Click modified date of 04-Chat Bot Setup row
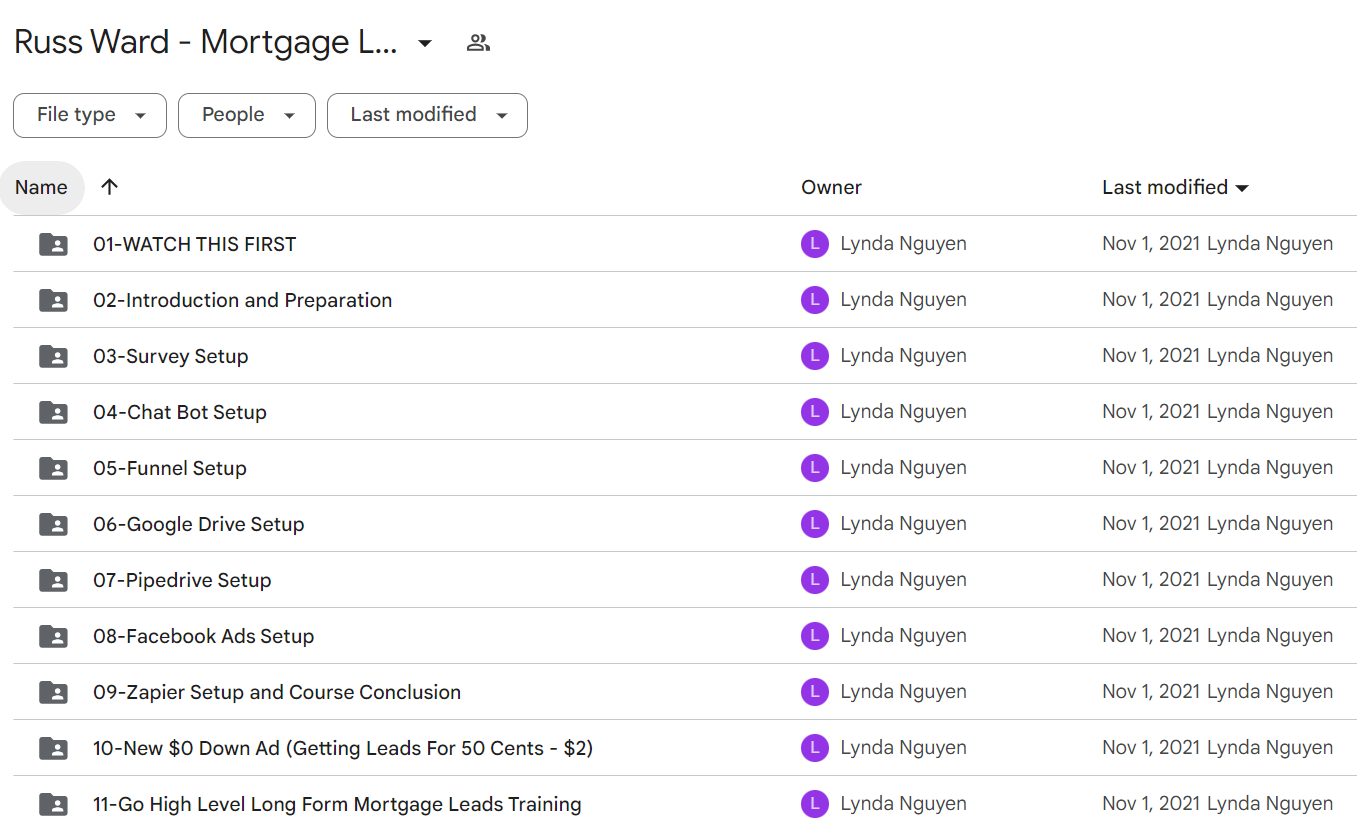The height and width of the screenshot is (831, 1357). tap(1217, 412)
